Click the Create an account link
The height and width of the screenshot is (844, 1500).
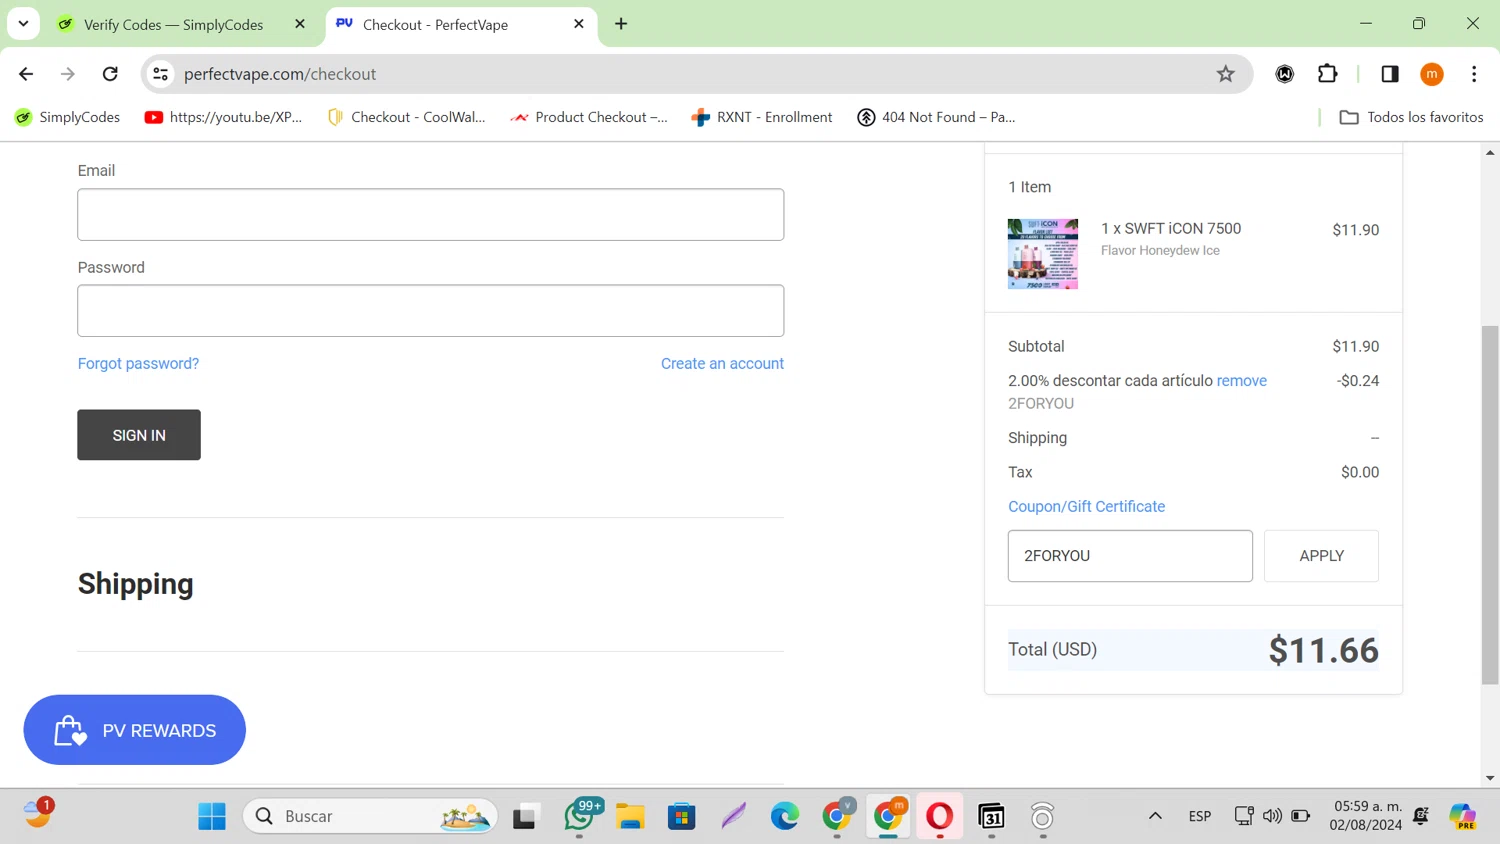pos(722,364)
